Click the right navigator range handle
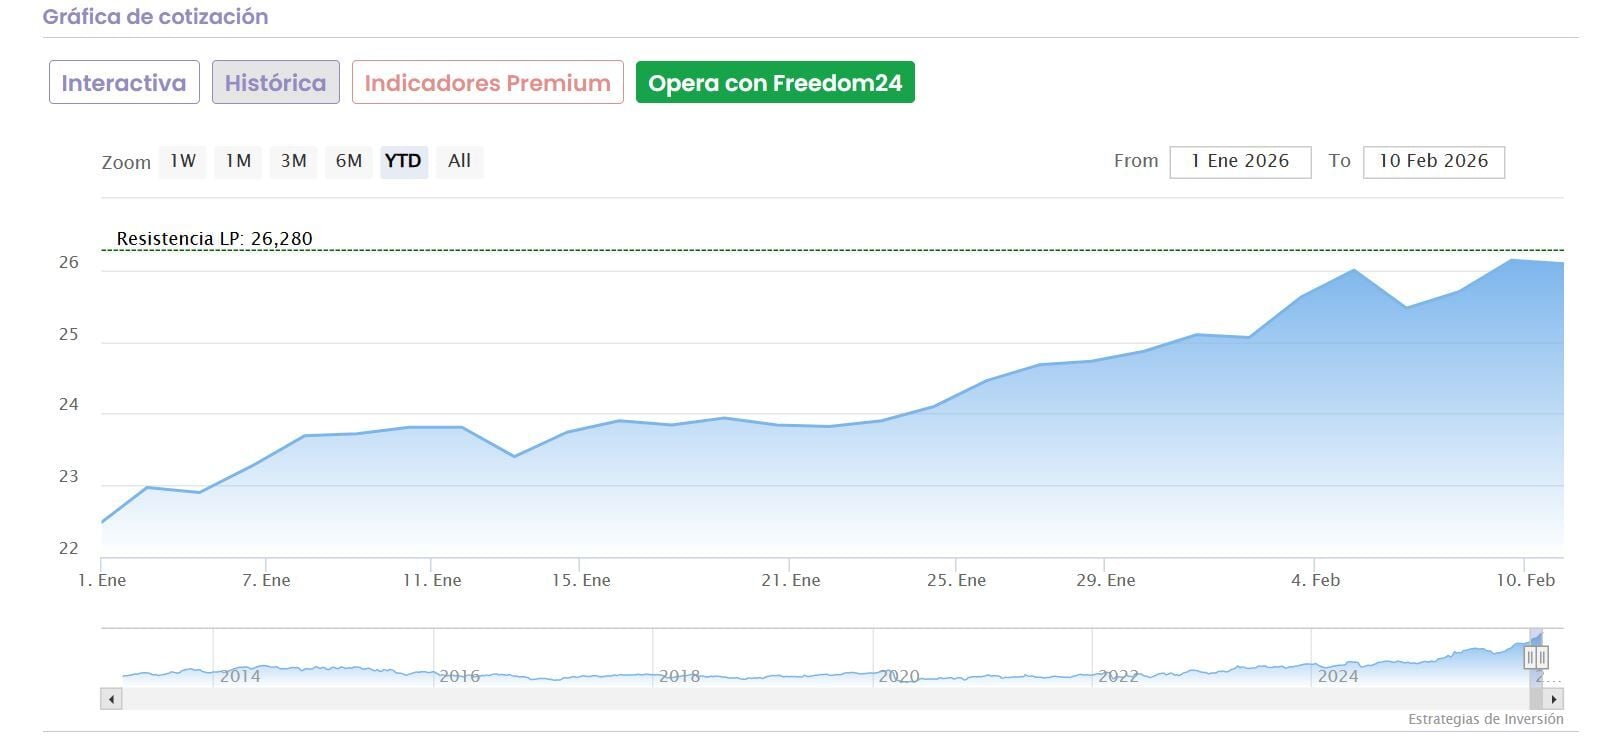Viewport: 1610px width, 756px height. [1543, 657]
